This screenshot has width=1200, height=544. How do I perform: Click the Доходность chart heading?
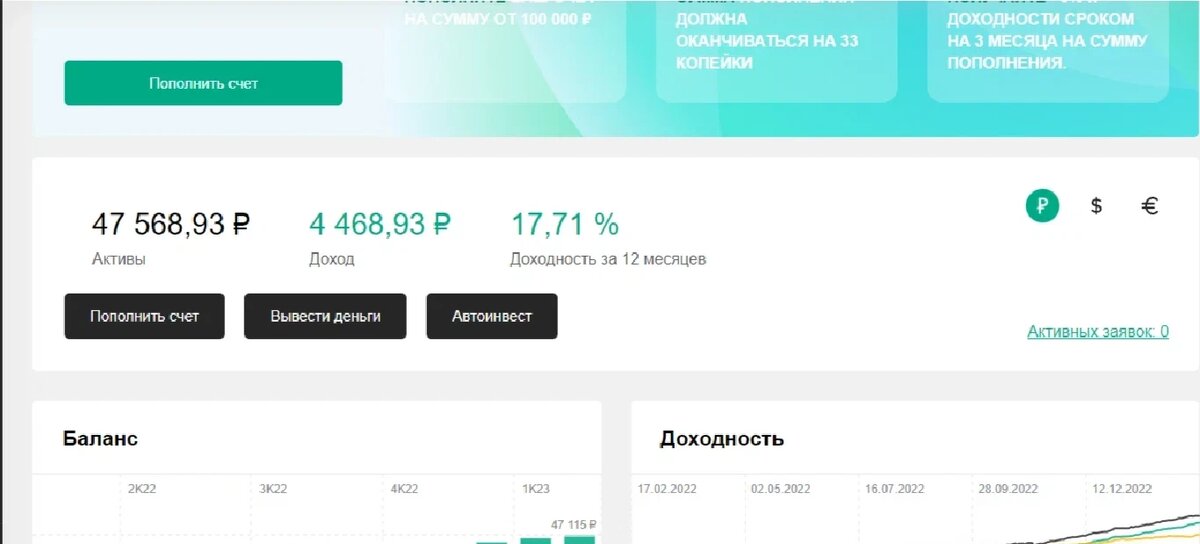(722, 439)
